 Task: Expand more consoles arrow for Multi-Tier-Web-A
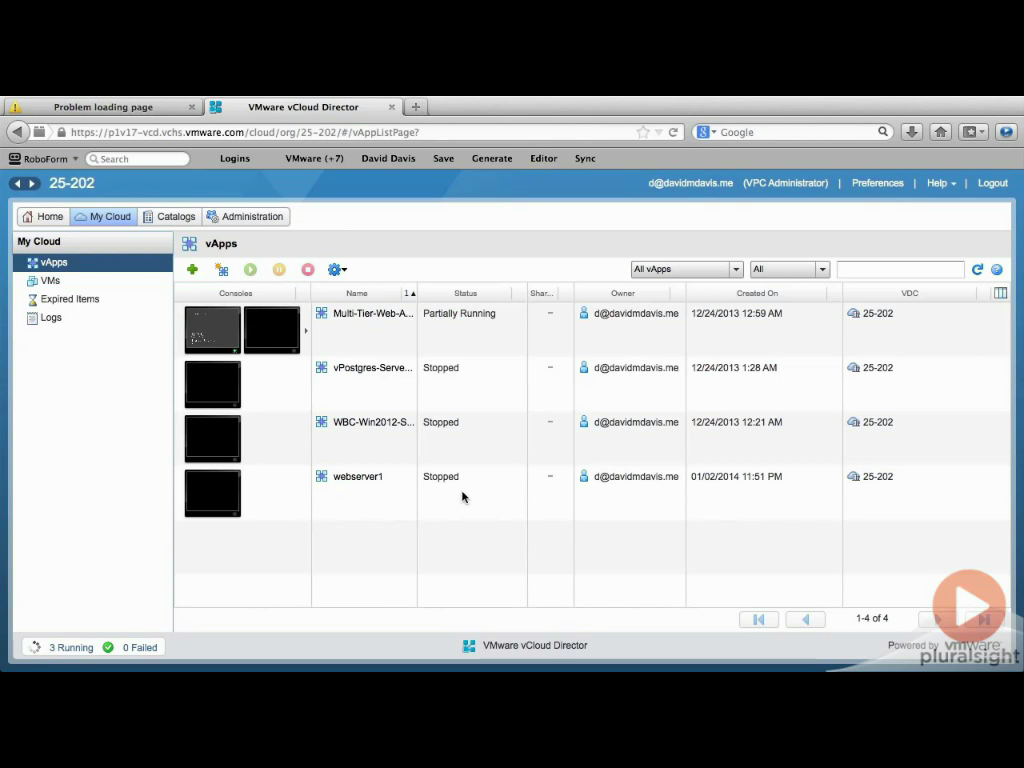pyautogui.click(x=306, y=330)
